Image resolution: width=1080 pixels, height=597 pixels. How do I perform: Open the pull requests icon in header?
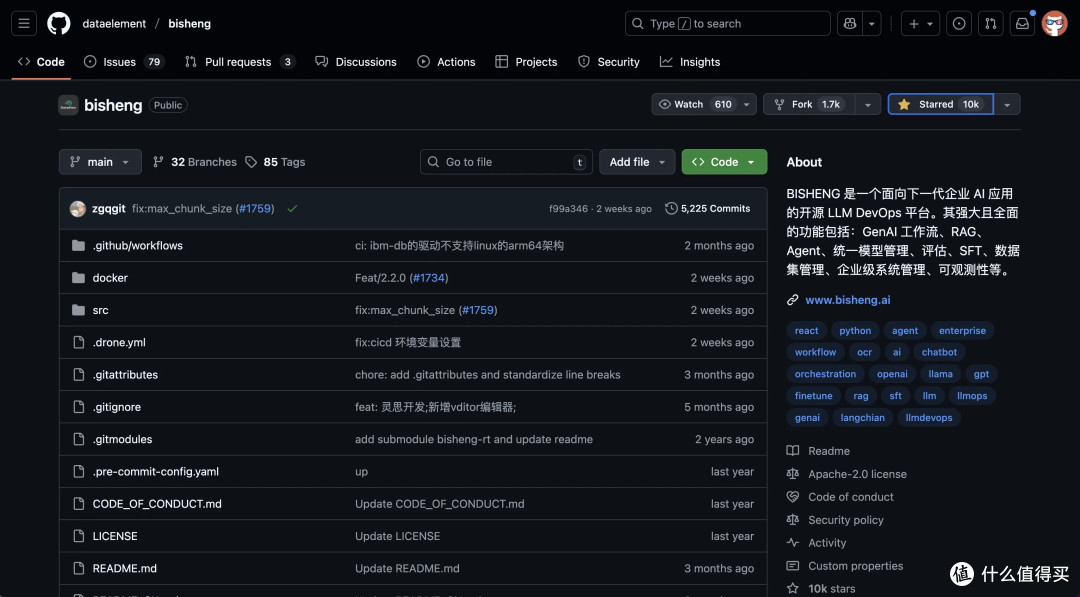(x=990, y=23)
